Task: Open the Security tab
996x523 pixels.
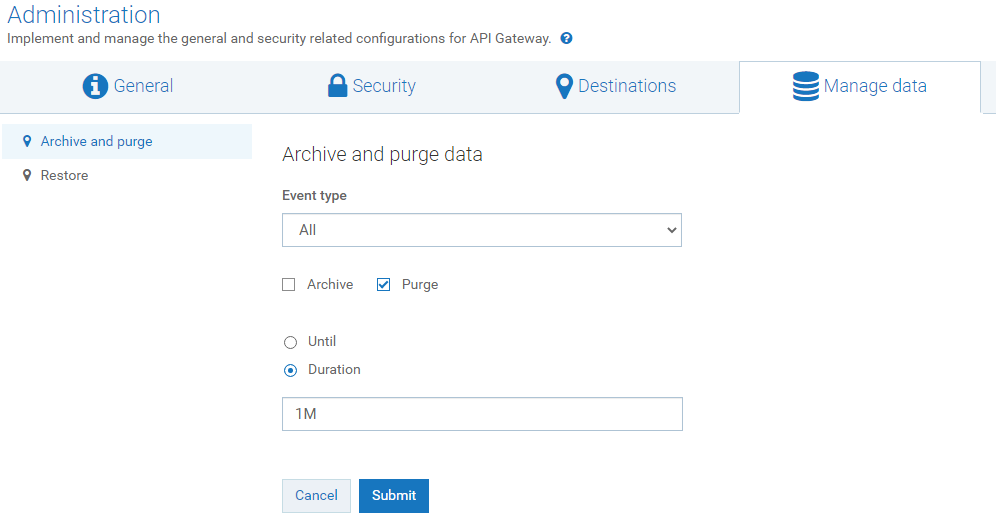Action: coord(372,87)
